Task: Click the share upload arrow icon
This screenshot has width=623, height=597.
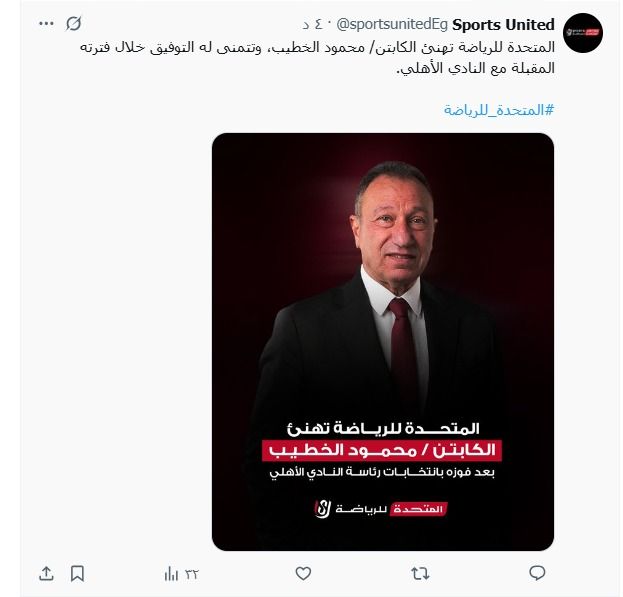Action: pyautogui.click(x=46, y=573)
